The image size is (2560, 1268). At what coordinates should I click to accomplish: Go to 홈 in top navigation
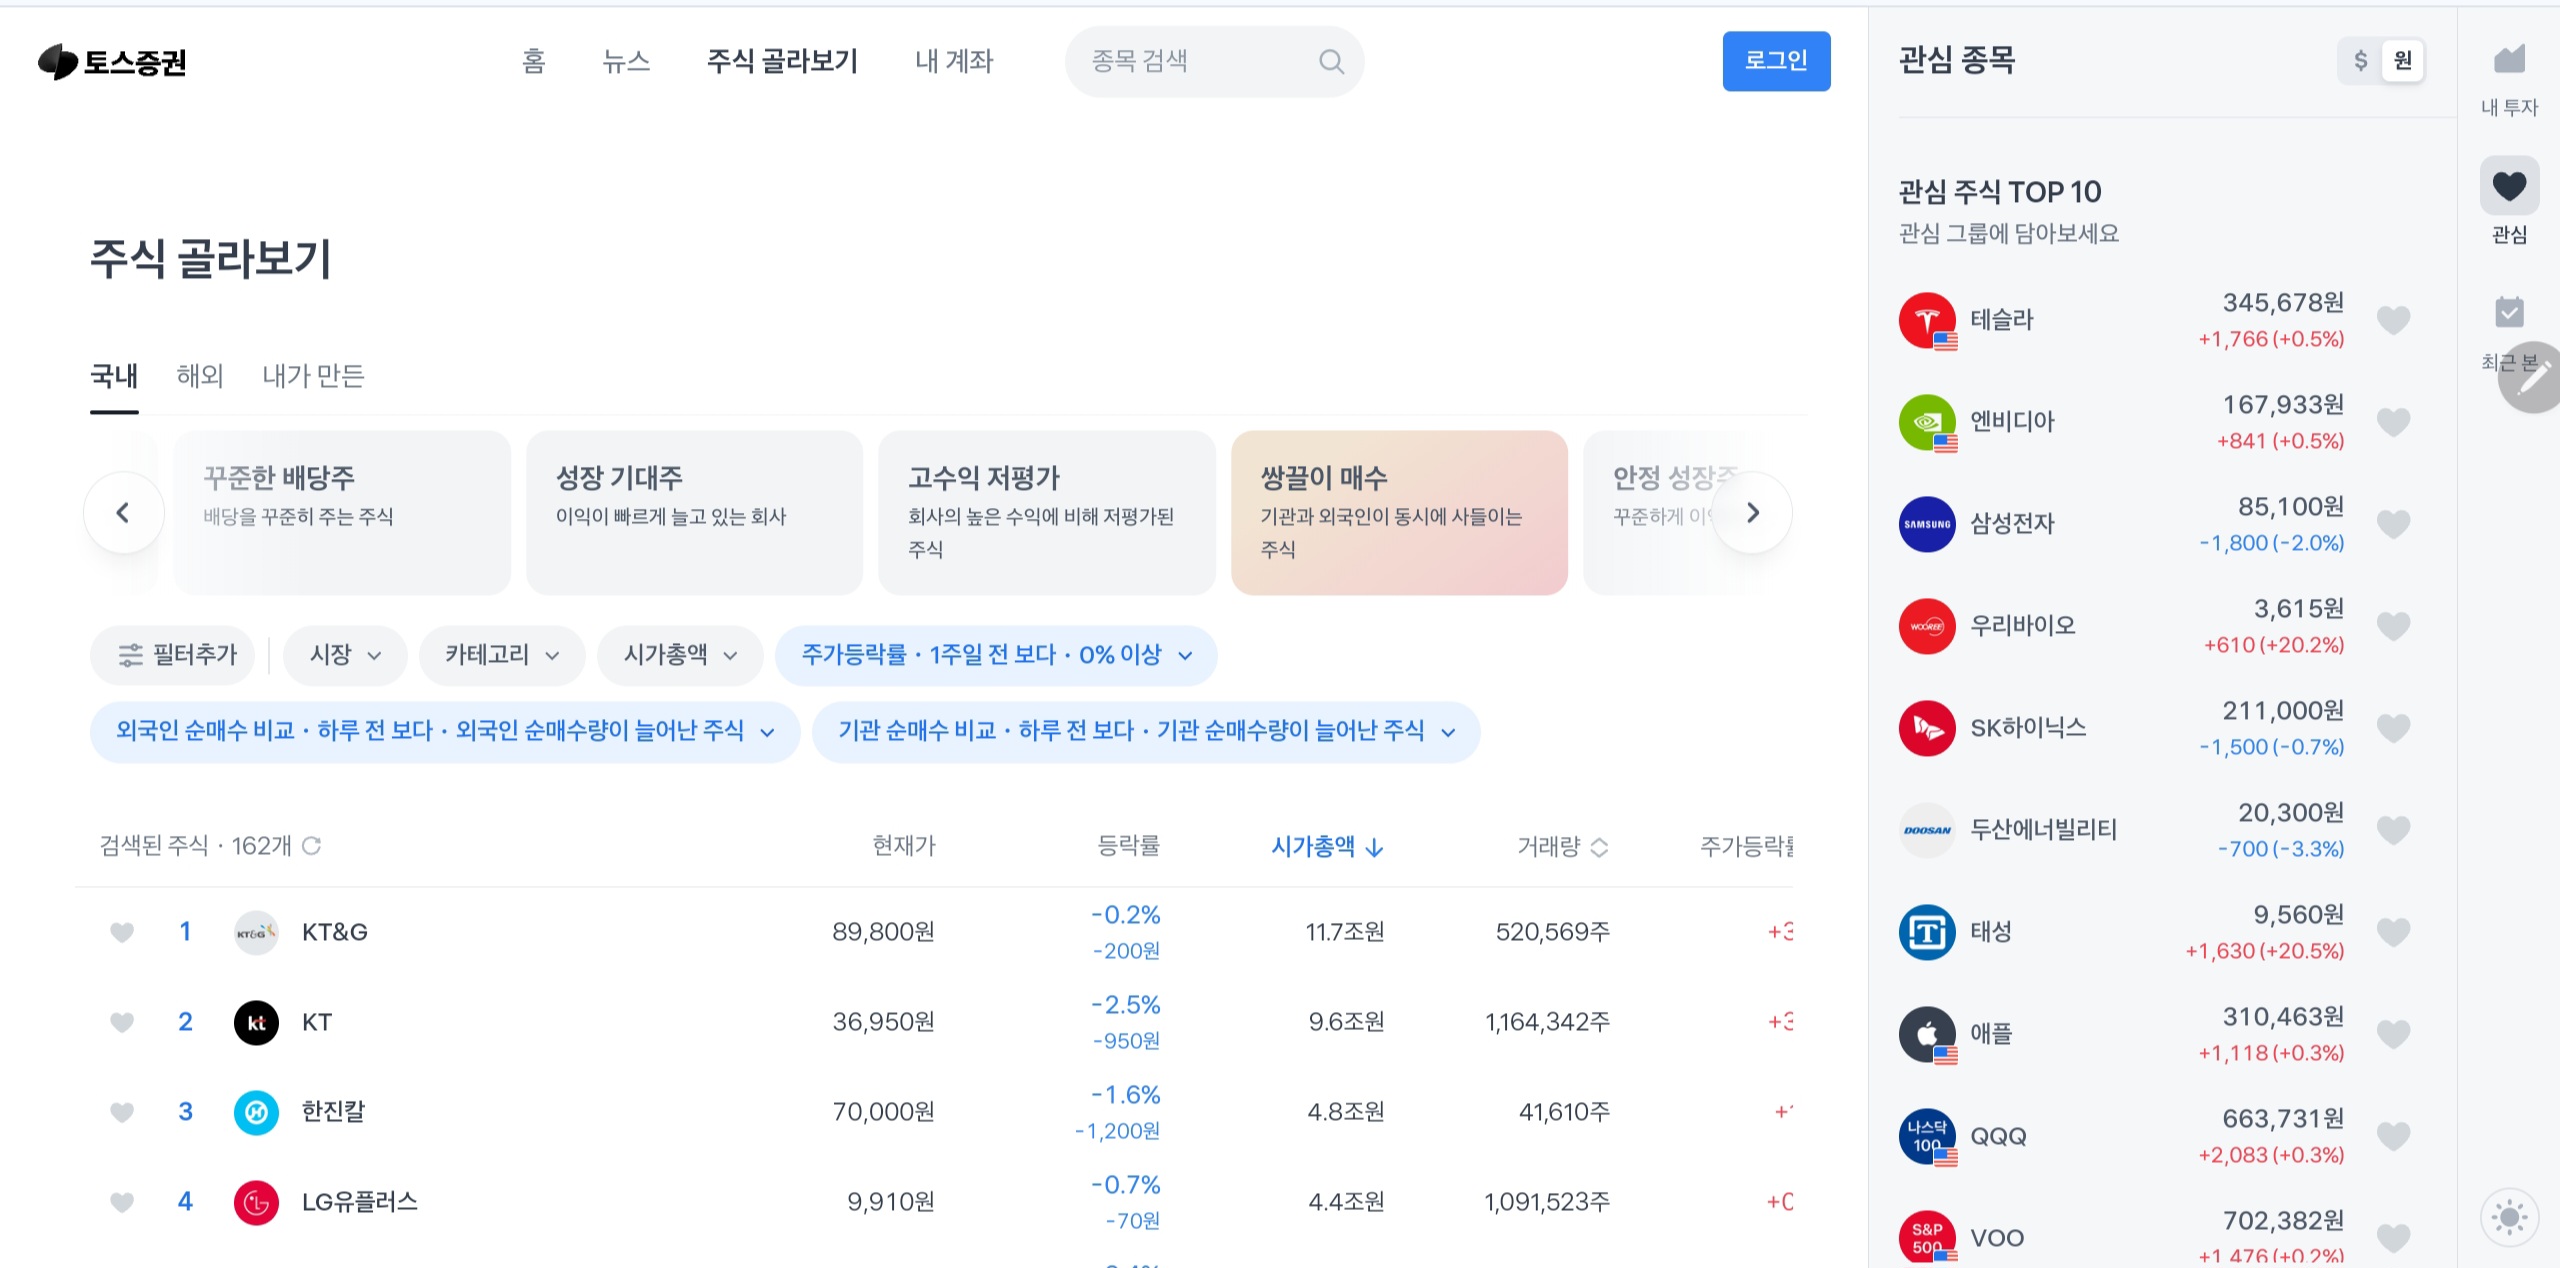534,62
